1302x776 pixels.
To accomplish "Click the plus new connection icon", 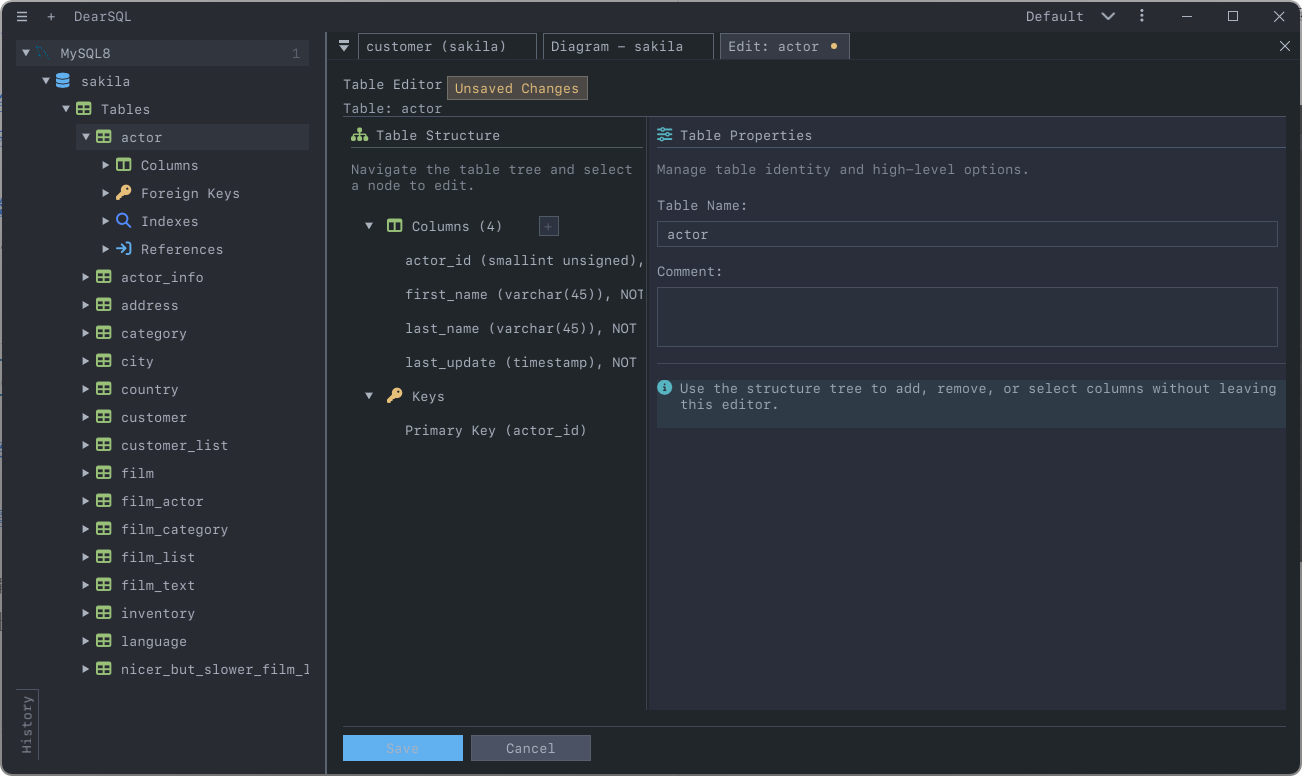I will click(51, 17).
